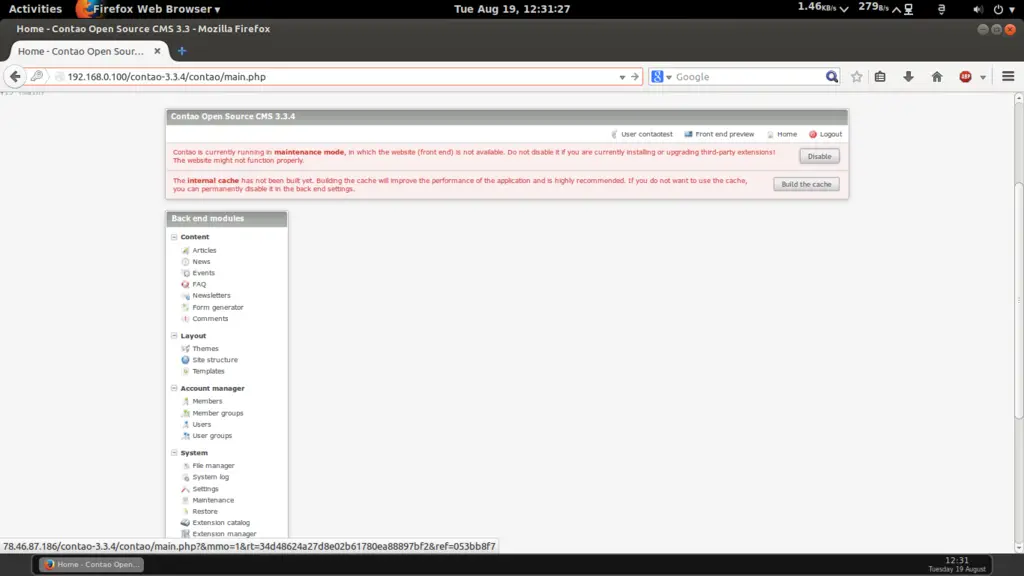Open the Templates module icon

pyautogui.click(x=185, y=371)
